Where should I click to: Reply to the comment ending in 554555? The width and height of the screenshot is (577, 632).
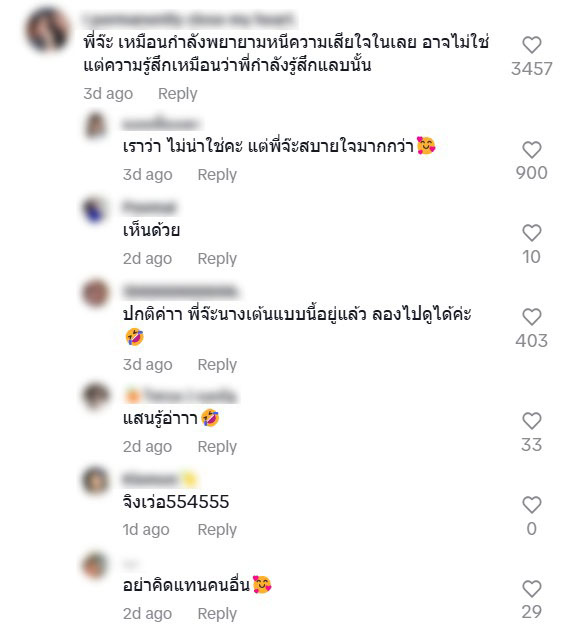[x=217, y=530]
